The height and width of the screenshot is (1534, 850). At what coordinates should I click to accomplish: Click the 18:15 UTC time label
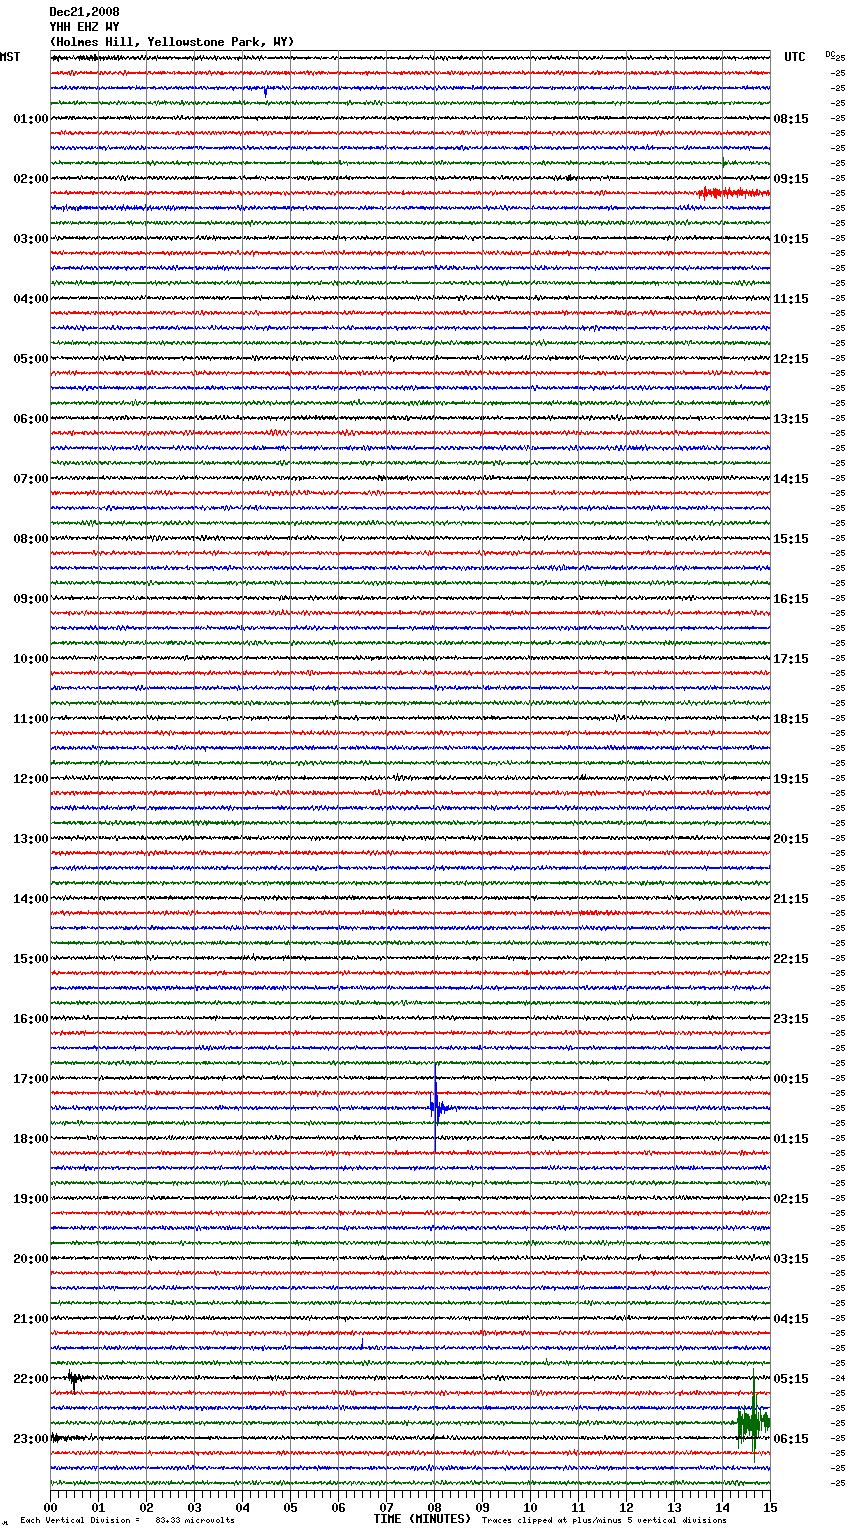coord(791,719)
